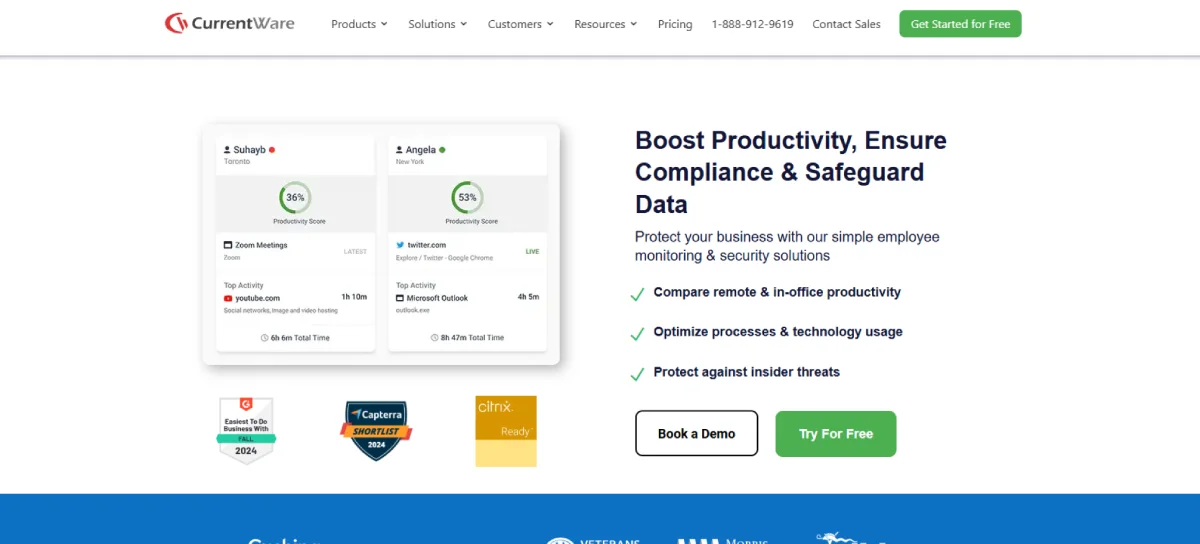Viewport: 1200px width, 544px height.
Task: Click Angela's green status dot
Action: coord(442,150)
